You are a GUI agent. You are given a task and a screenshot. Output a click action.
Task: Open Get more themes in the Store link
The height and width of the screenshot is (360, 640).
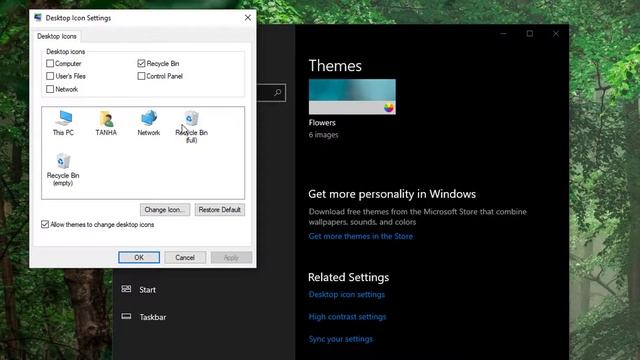click(360, 236)
